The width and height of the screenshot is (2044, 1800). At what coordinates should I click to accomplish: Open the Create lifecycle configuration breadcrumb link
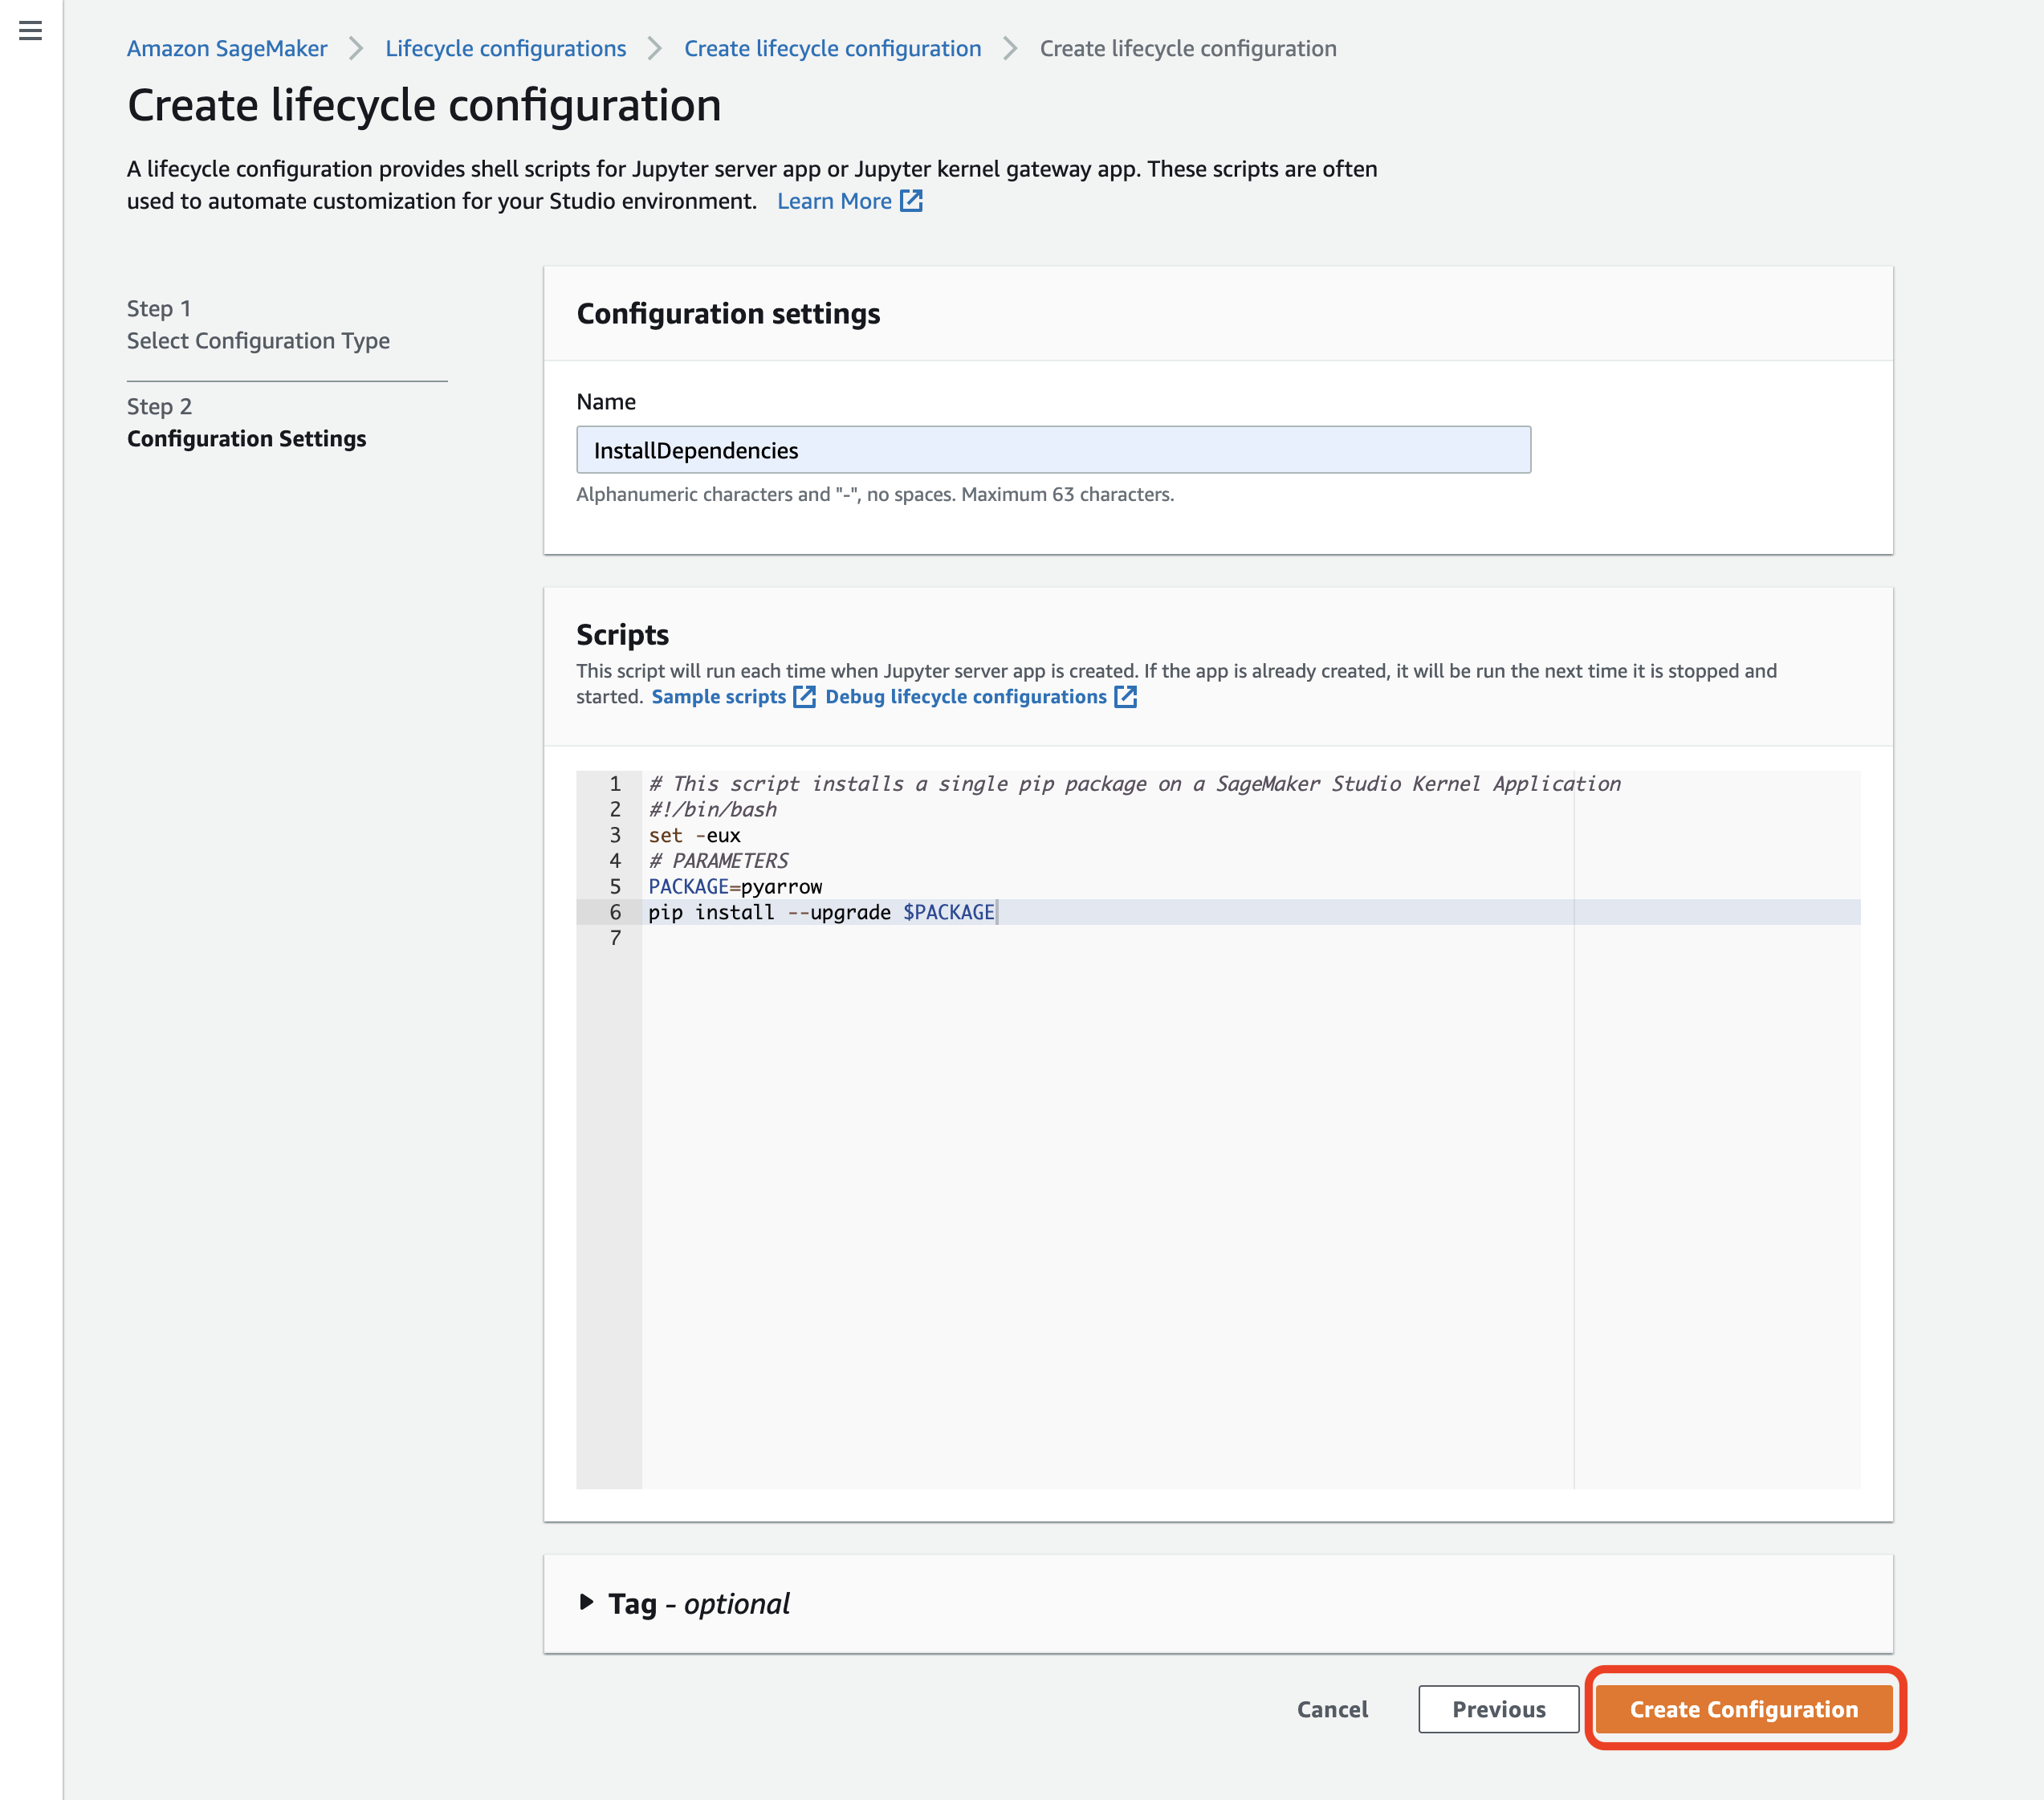[832, 48]
